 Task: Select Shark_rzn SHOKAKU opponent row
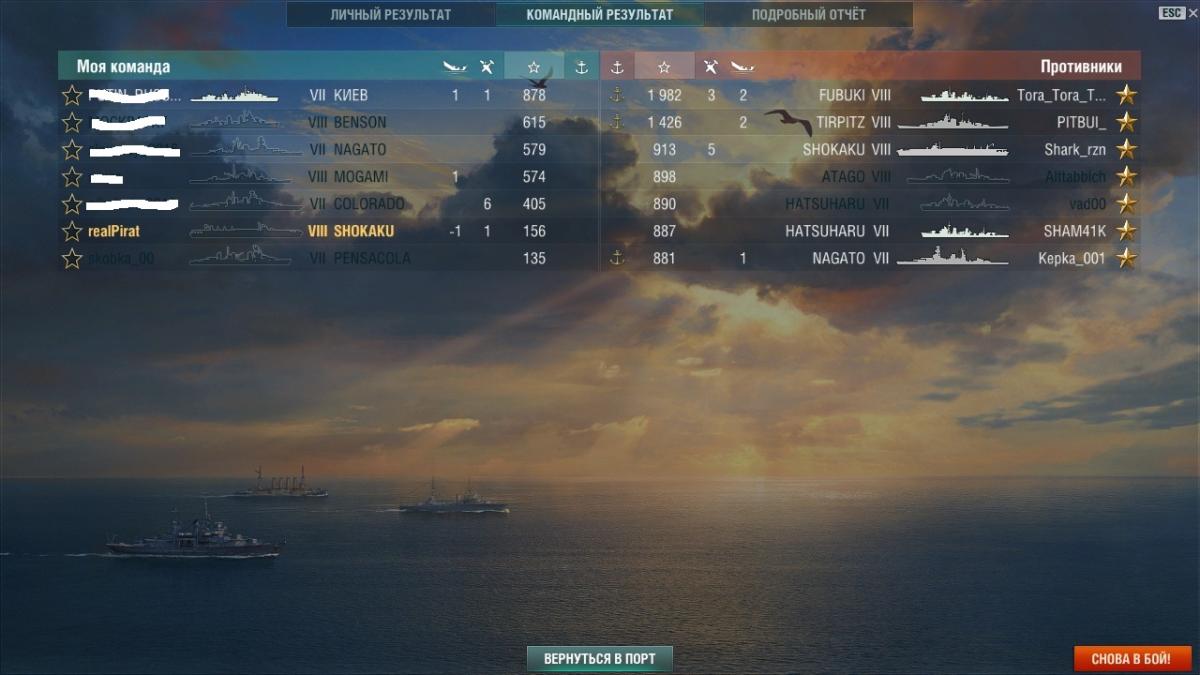pos(870,150)
